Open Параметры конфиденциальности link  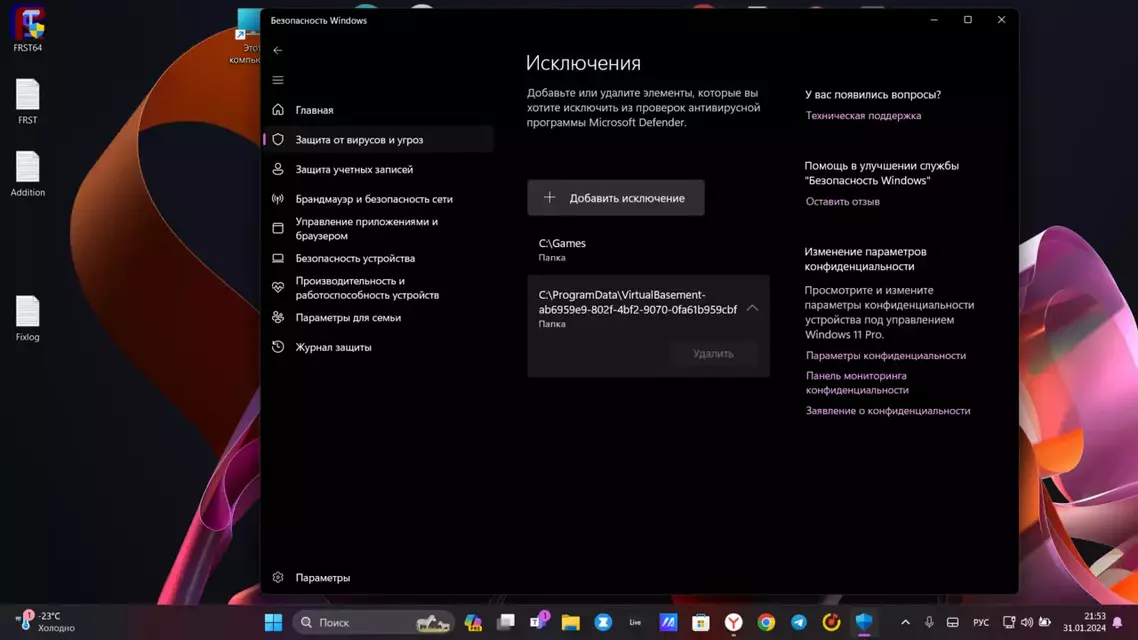pos(885,356)
